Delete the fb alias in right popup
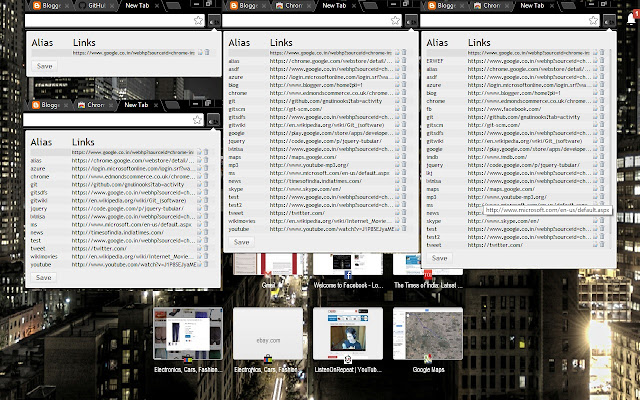 602,109
